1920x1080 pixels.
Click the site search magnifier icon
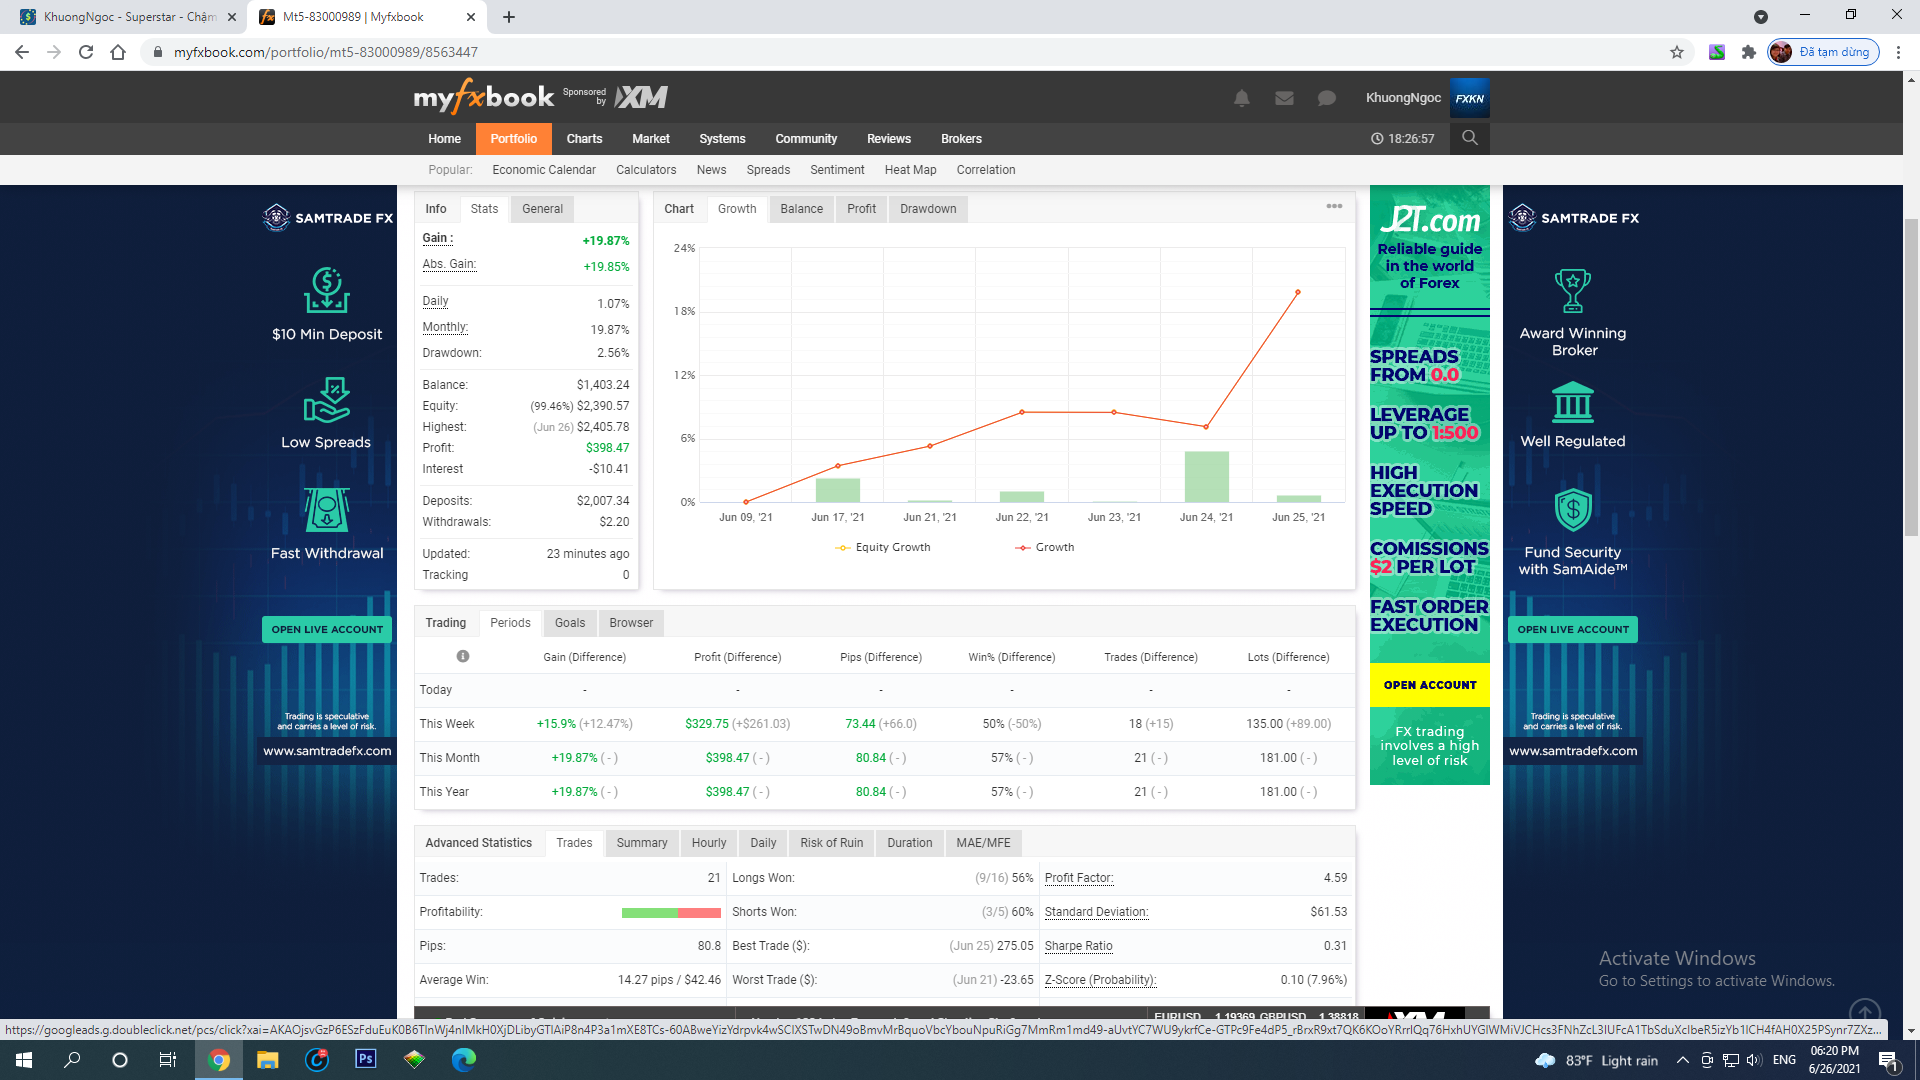click(x=1469, y=138)
